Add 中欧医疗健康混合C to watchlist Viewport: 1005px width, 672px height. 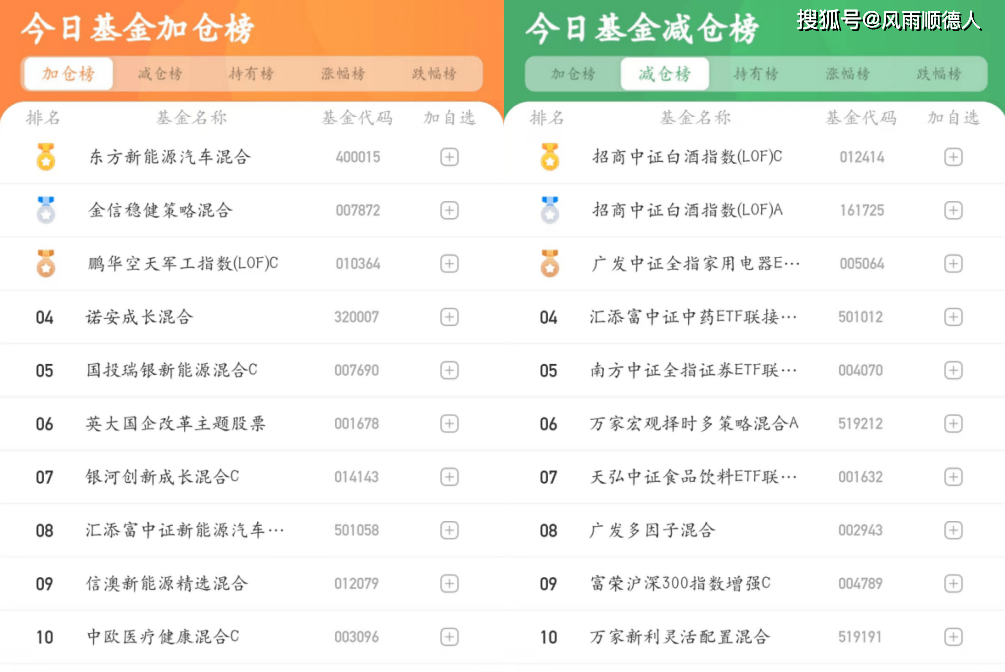pos(449,637)
